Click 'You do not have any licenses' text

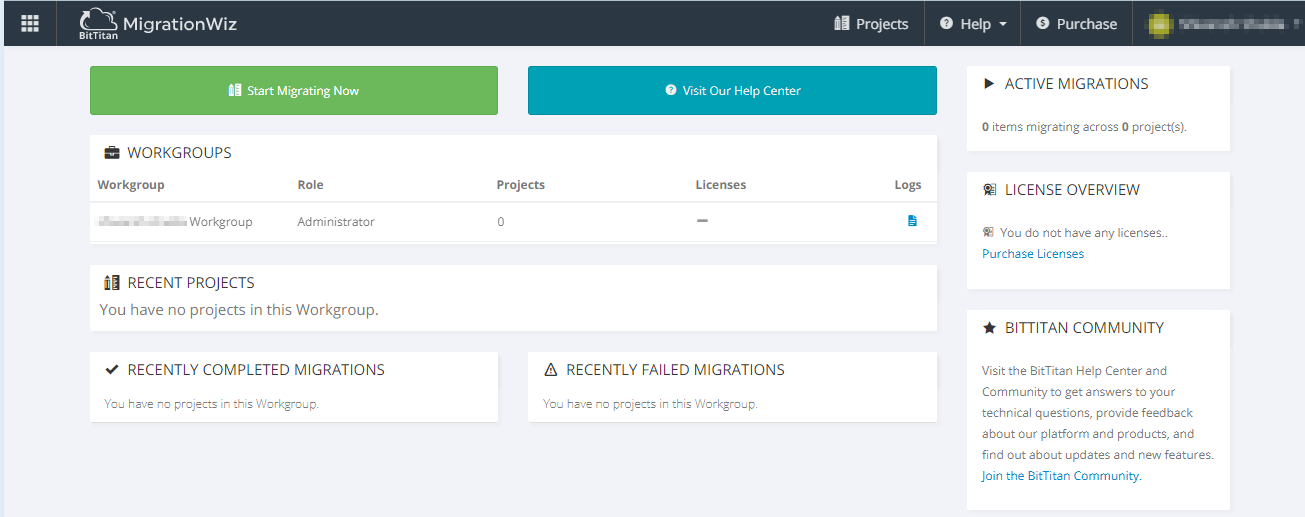tap(1084, 232)
